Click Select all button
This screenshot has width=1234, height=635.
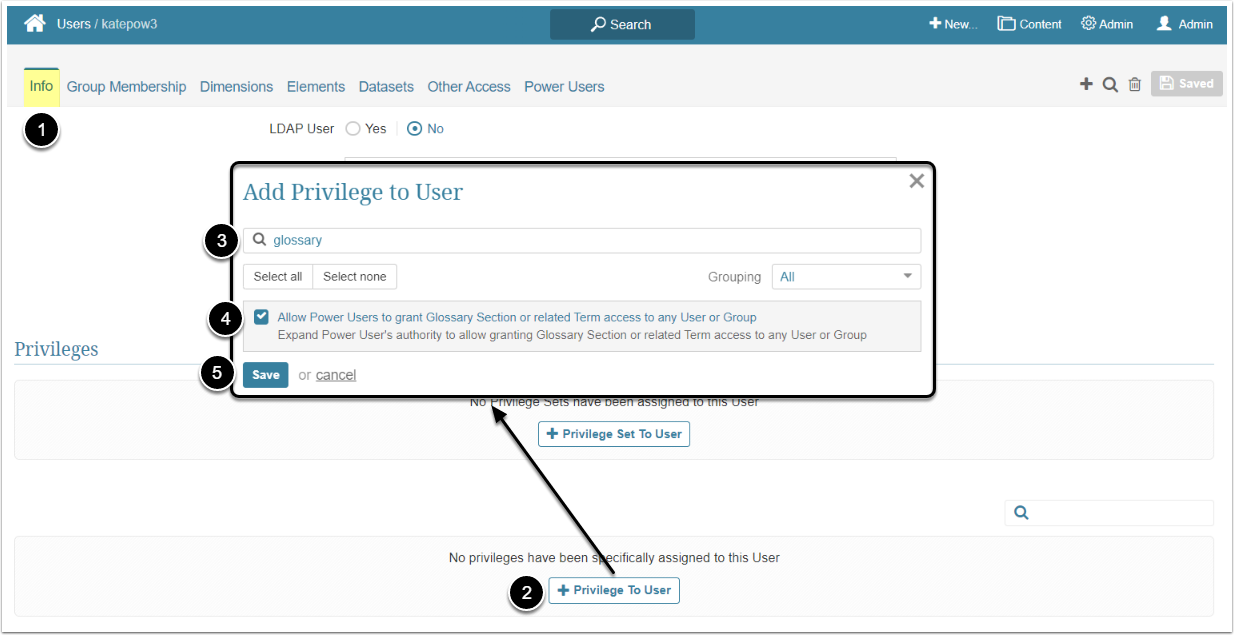(278, 277)
